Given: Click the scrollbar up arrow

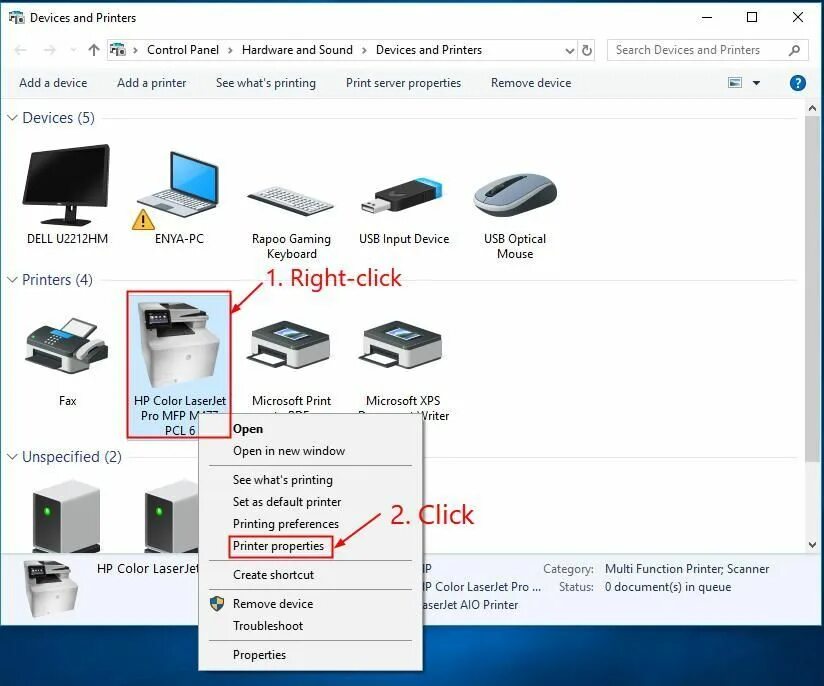Looking at the screenshot, I should pos(812,108).
